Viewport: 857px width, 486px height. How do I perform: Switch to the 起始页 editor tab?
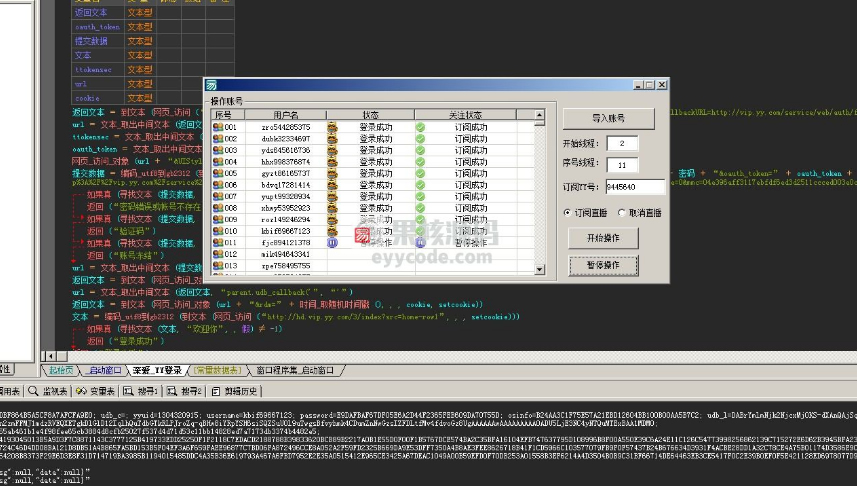coord(61,370)
